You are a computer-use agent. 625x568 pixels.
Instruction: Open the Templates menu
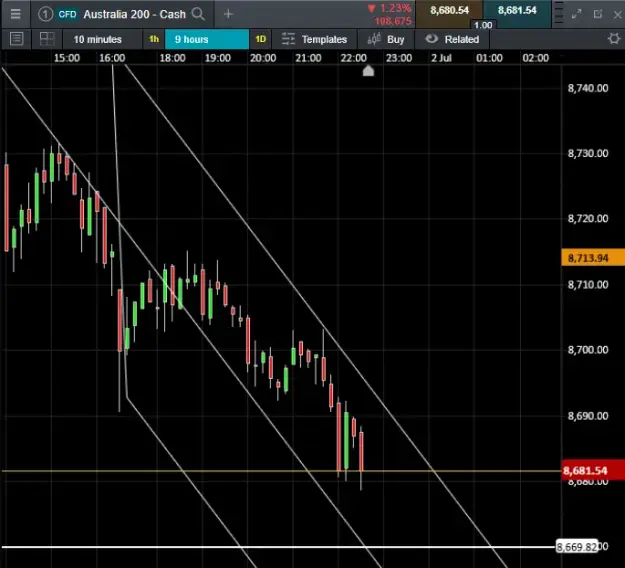314,39
